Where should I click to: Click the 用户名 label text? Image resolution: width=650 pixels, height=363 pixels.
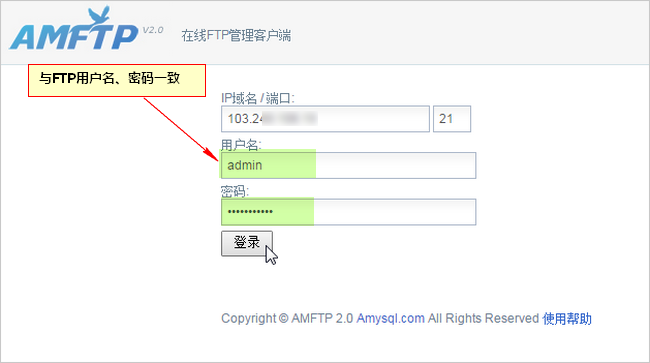pyautogui.click(x=241, y=145)
